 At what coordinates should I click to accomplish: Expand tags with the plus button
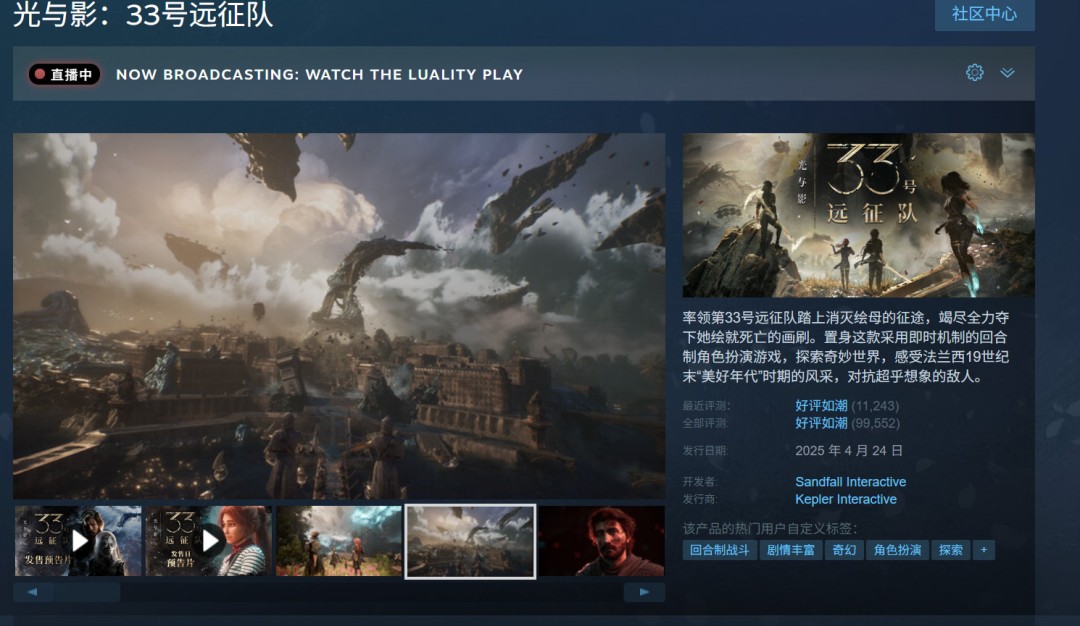click(983, 550)
